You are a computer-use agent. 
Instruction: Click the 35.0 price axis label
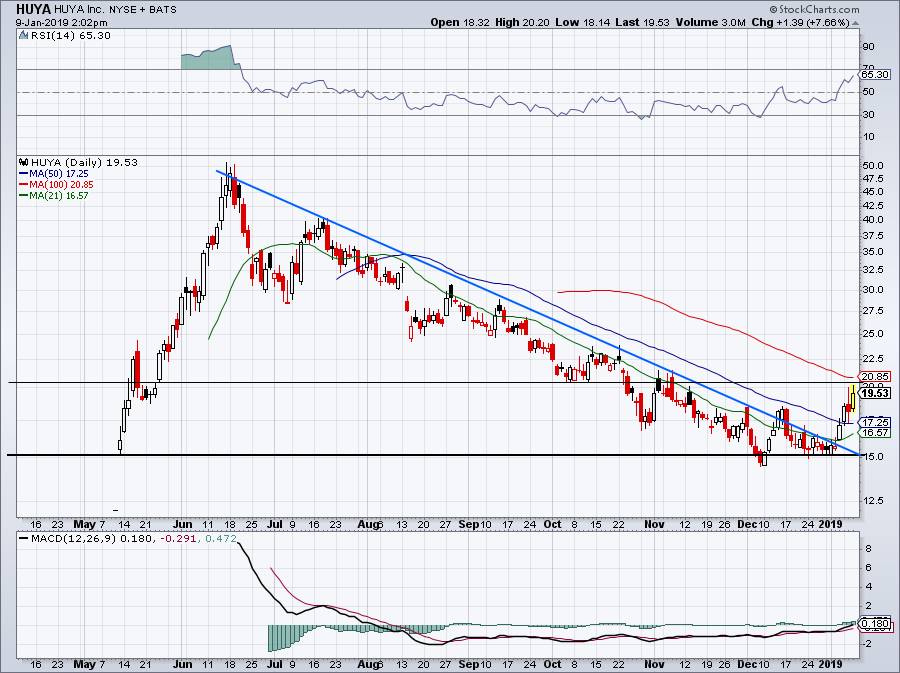click(x=872, y=252)
